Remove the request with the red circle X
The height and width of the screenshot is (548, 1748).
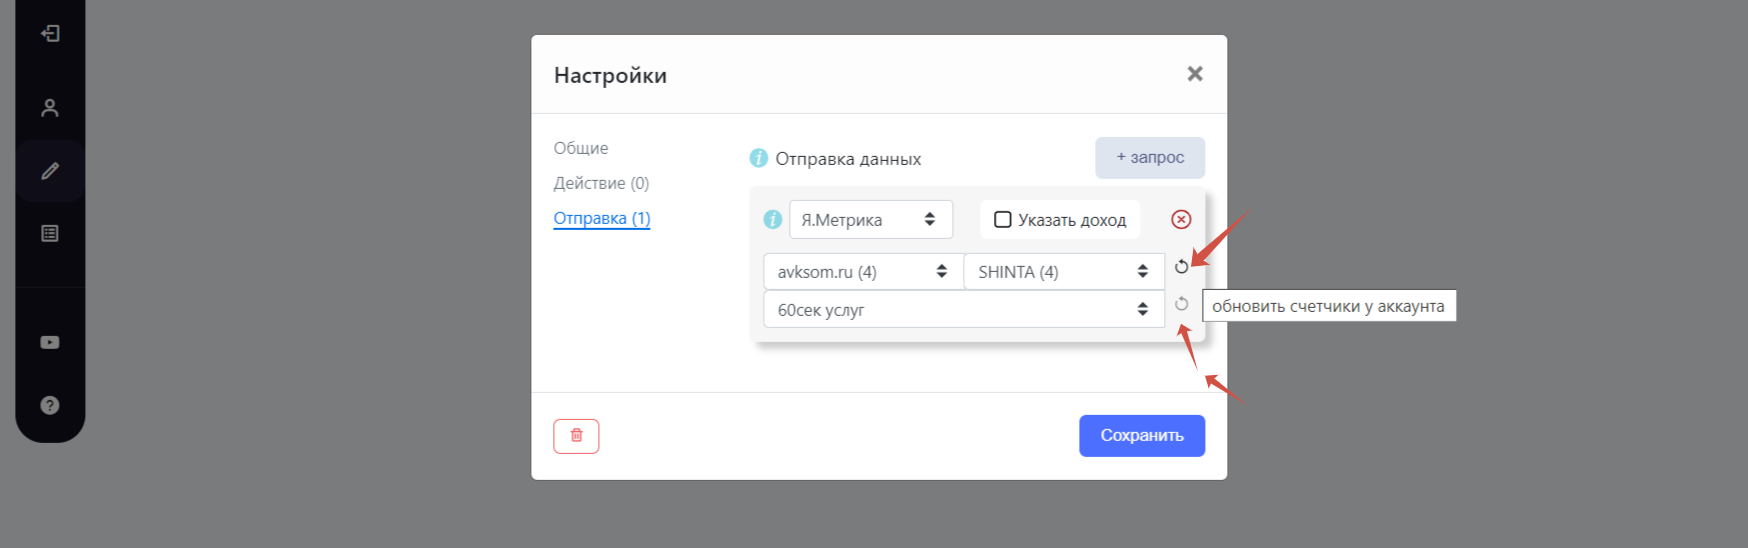tap(1181, 219)
